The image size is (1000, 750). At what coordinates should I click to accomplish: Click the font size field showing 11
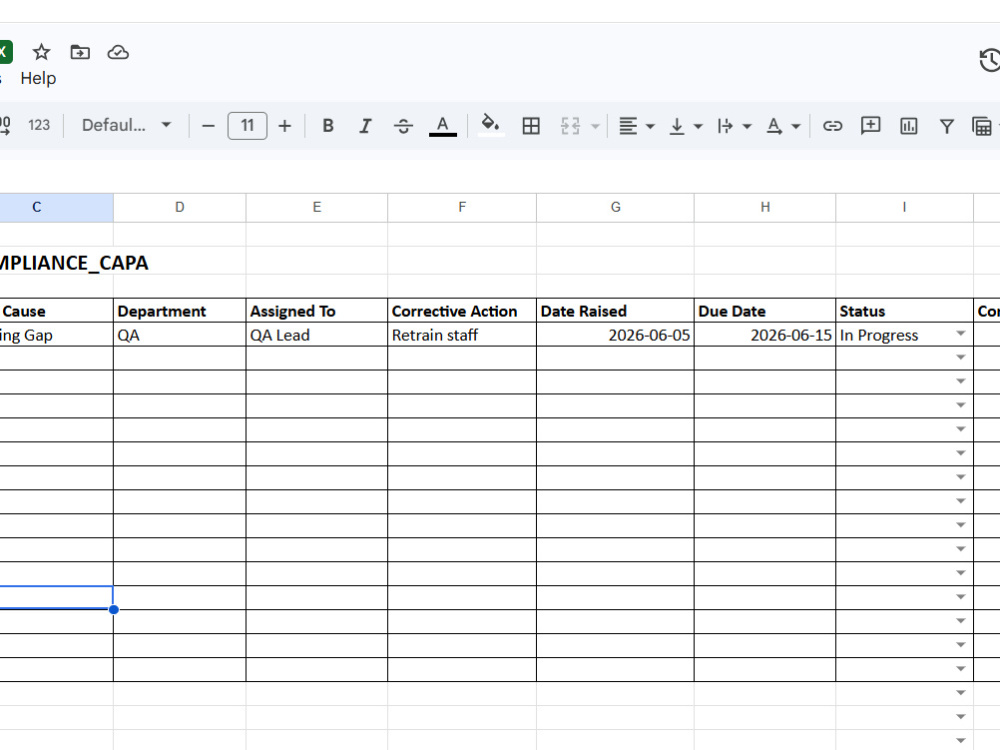247,126
